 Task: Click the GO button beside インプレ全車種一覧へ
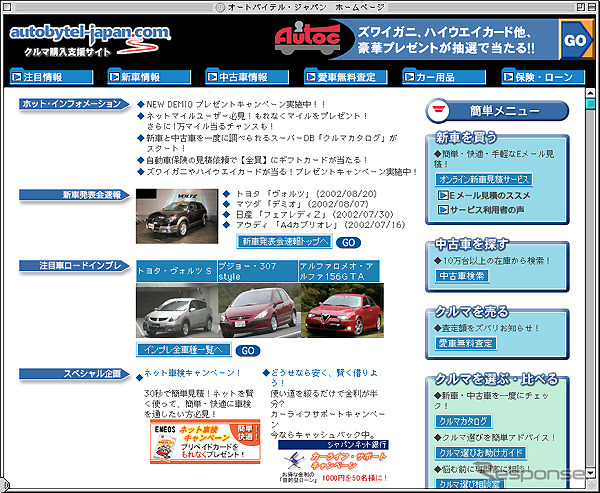(x=248, y=351)
